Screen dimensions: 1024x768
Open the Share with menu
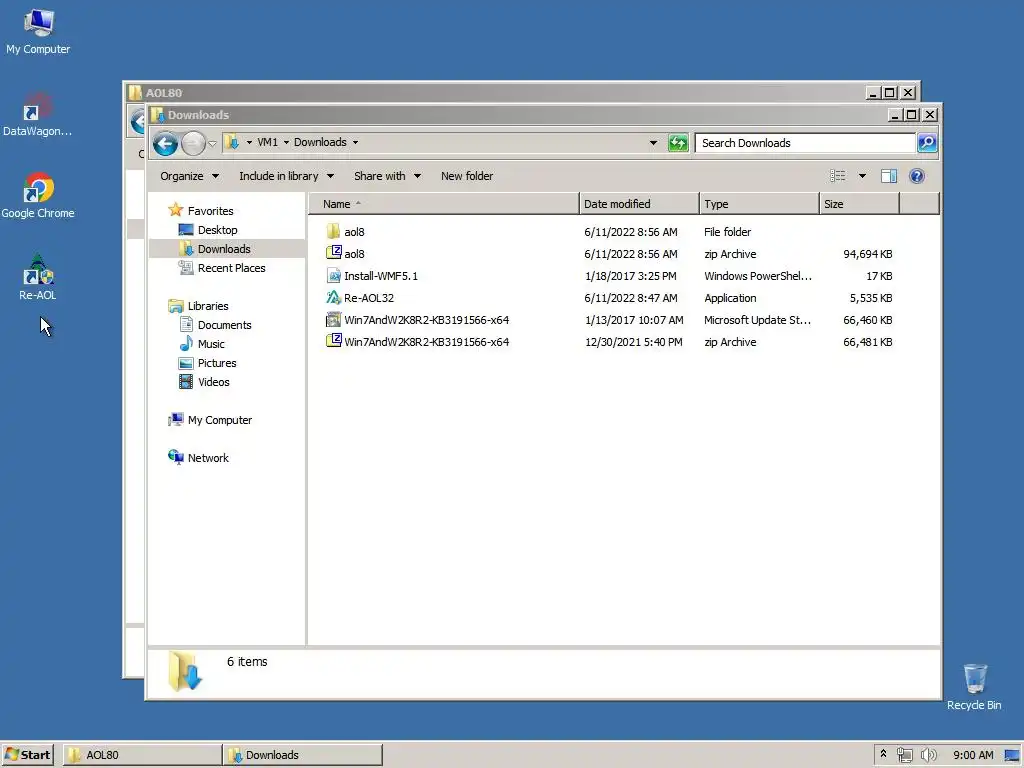387,176
